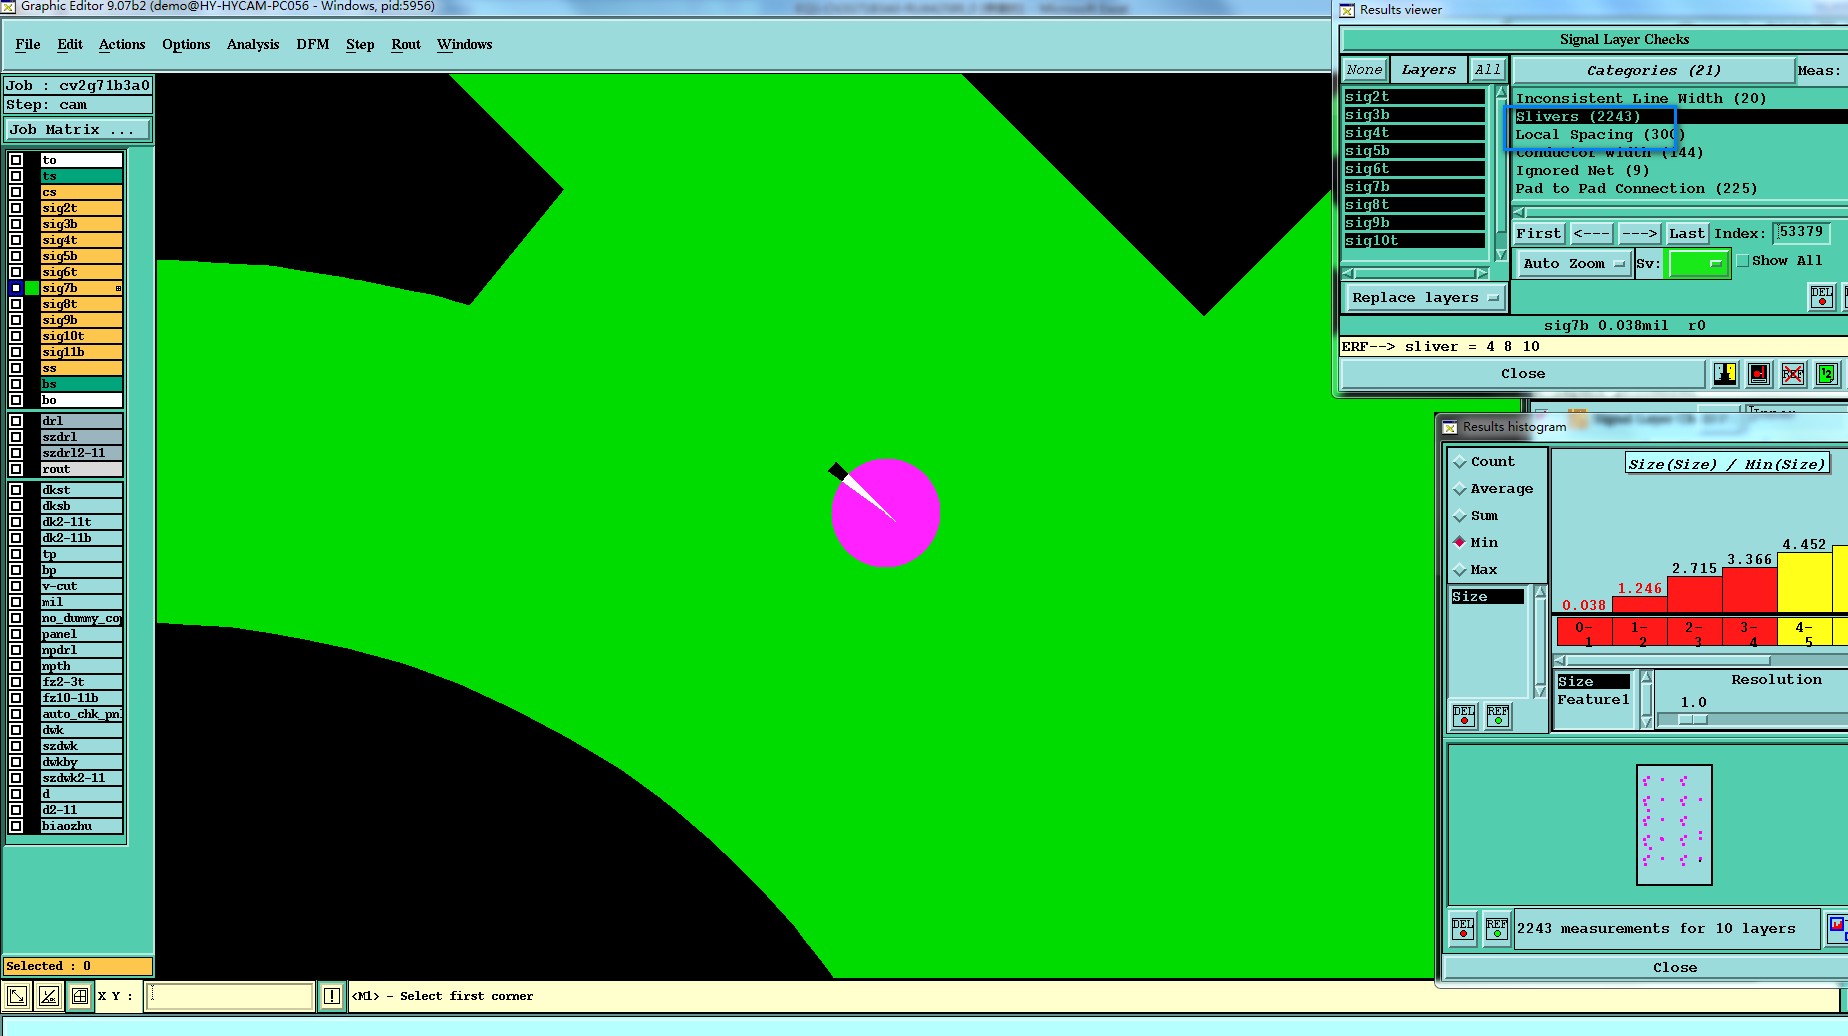Adjust the Resolution slider handle
Screen dimensions: 1848x1036
[1693, 720]
